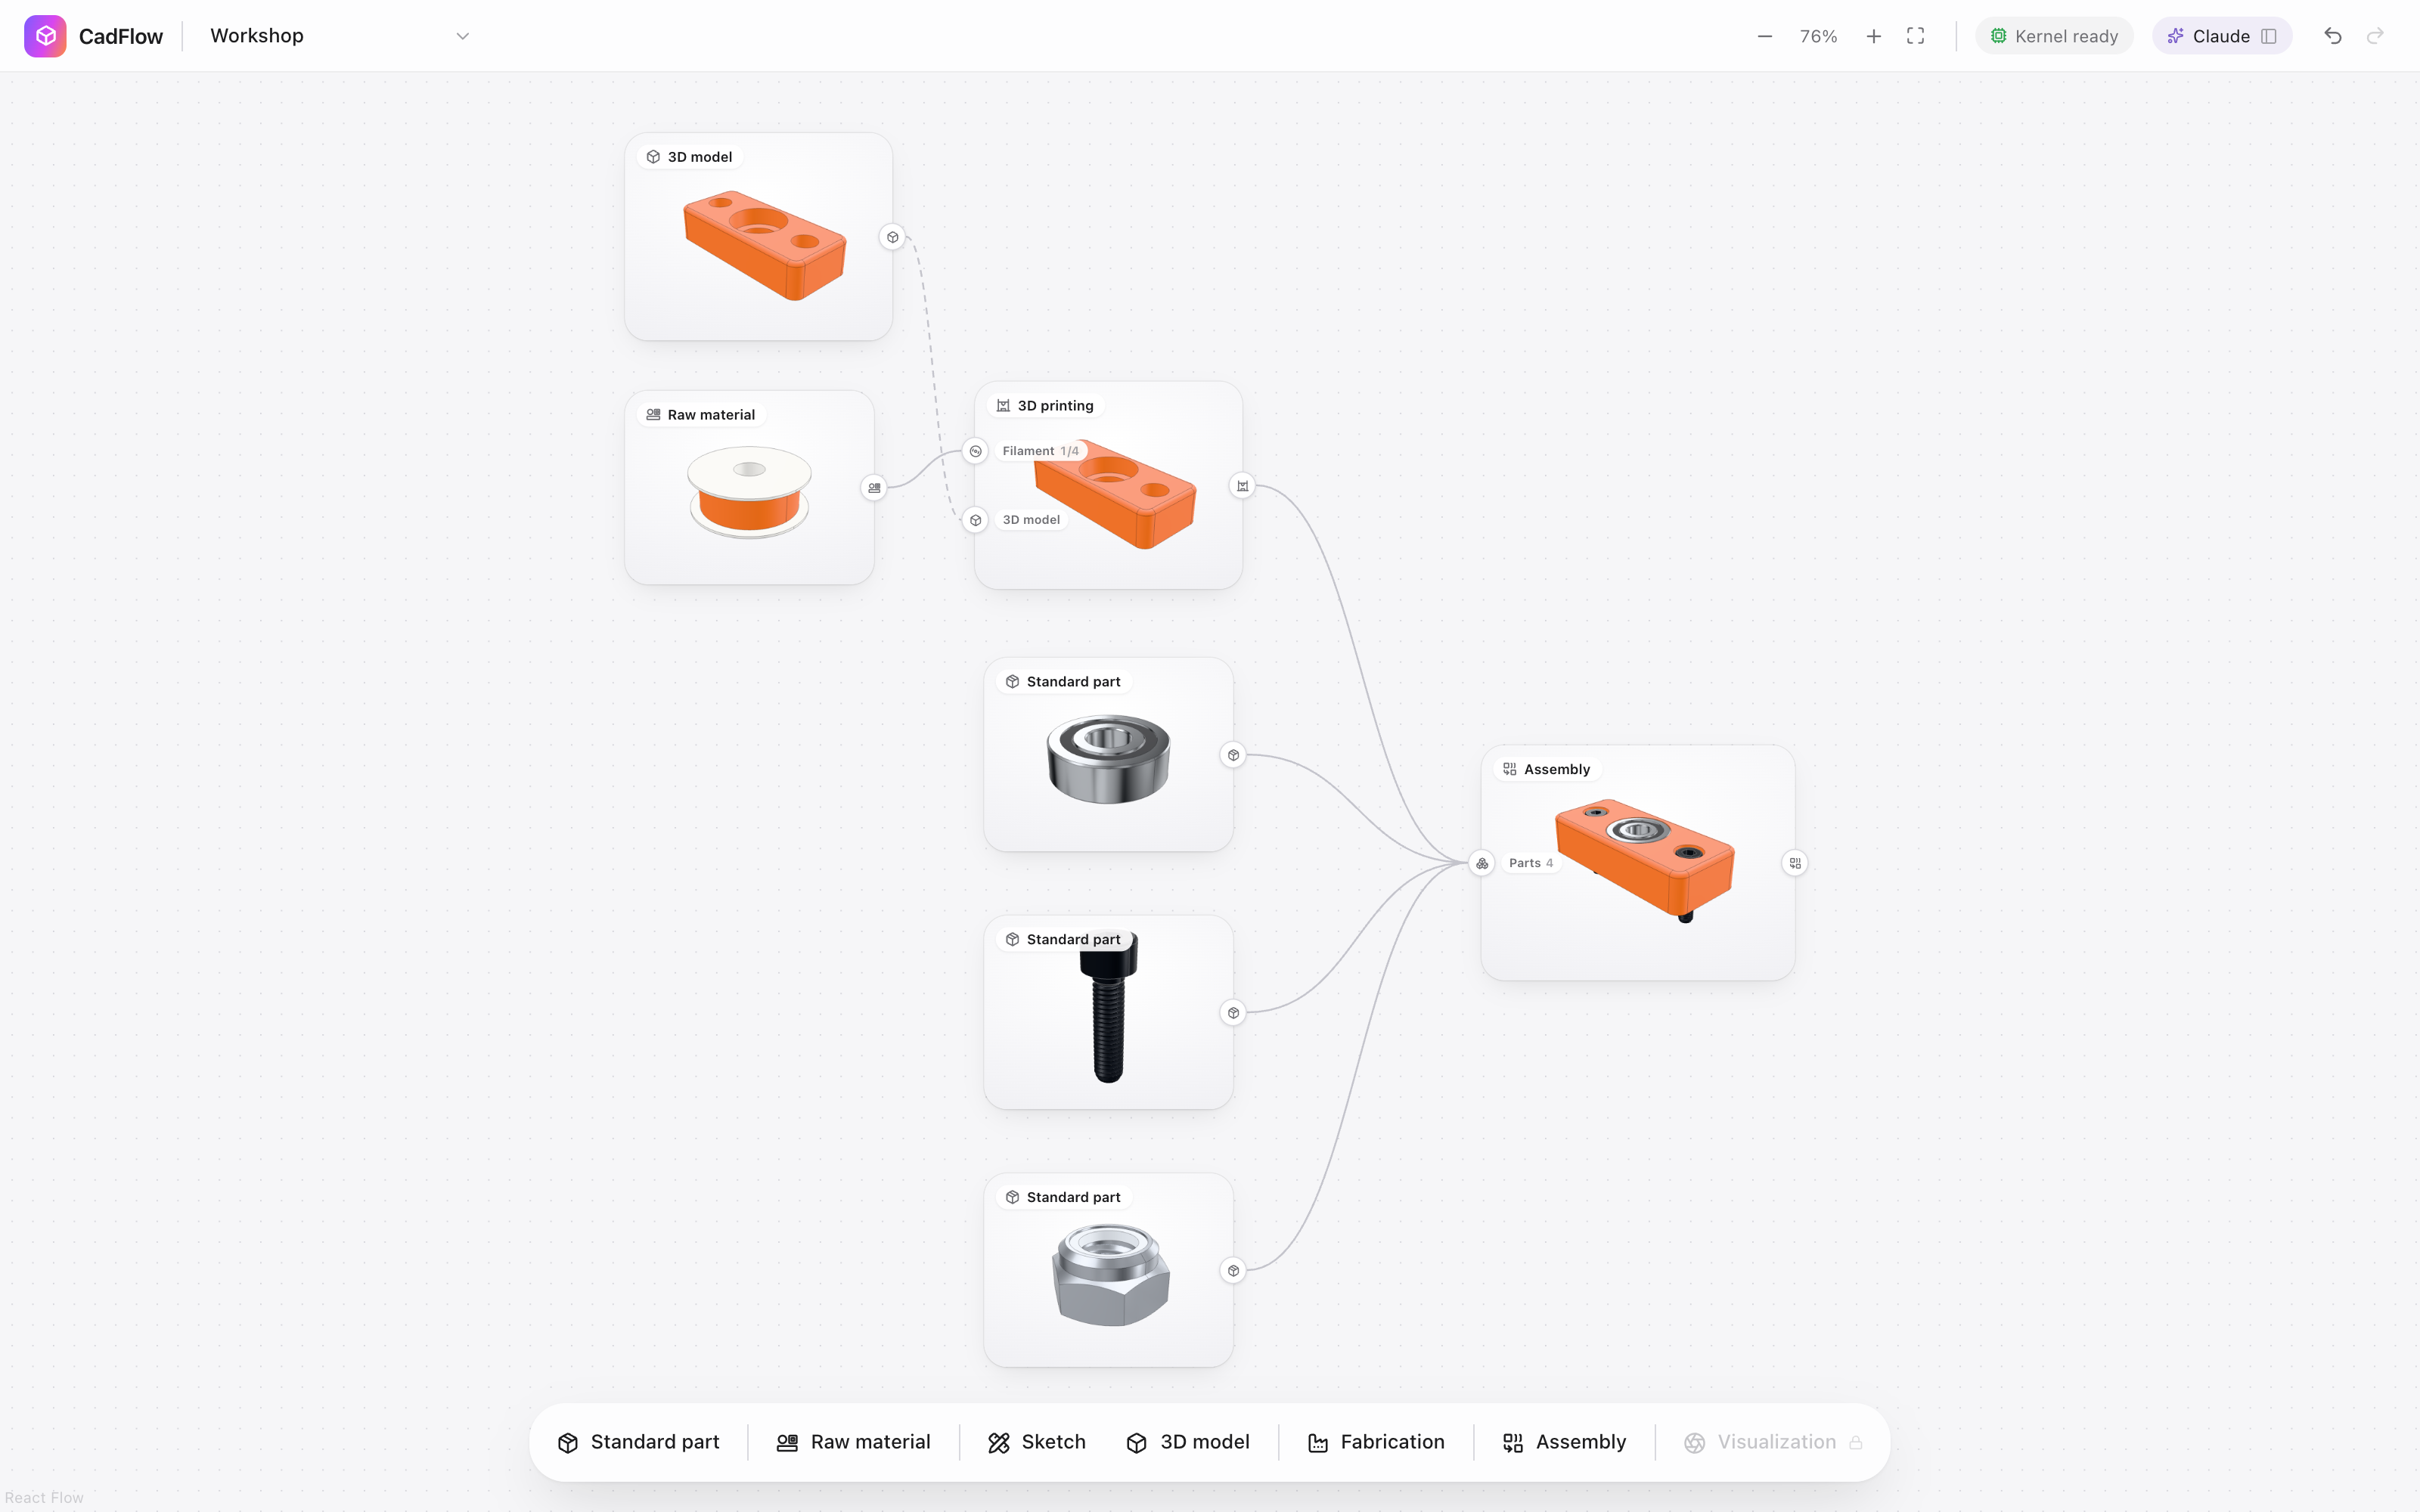This screenshot has height=1512, width=2420.
Task: Click the Filament input port on 3D printing
Action: (976, 451)
